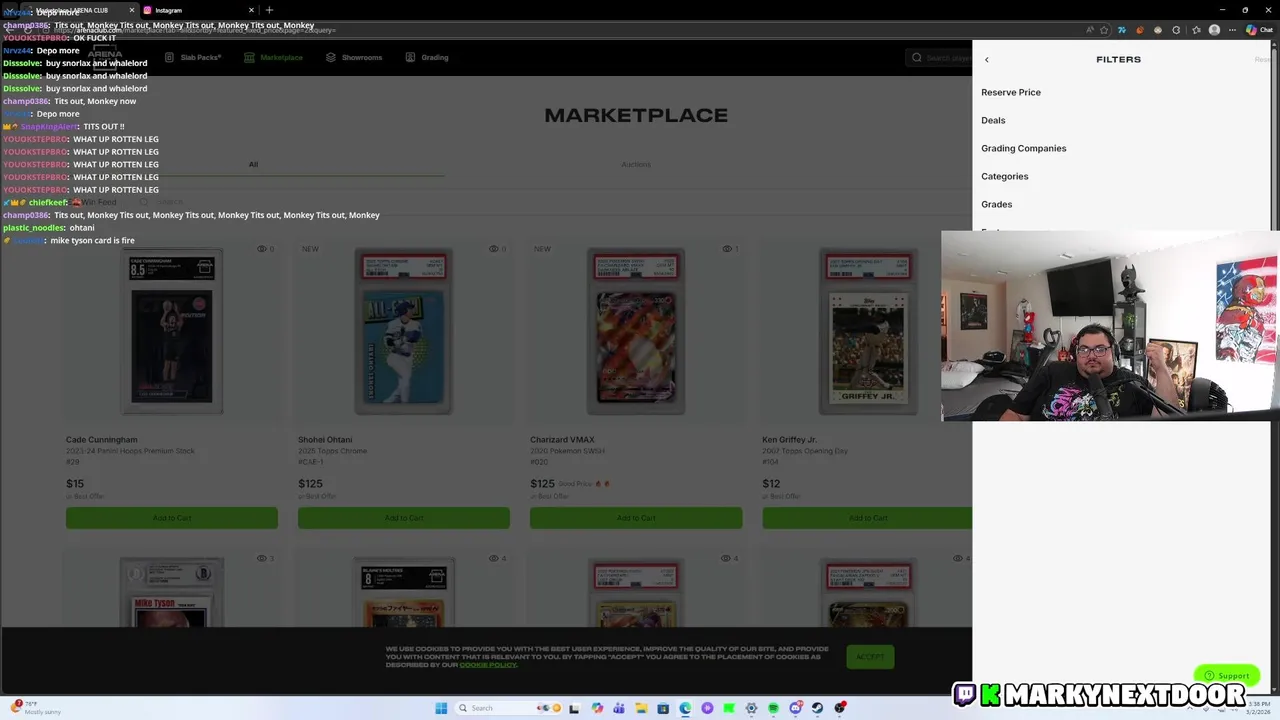This screenshot has width=1280, height=720.
Task: Open the Support chat button
Action: (1227, 675)
